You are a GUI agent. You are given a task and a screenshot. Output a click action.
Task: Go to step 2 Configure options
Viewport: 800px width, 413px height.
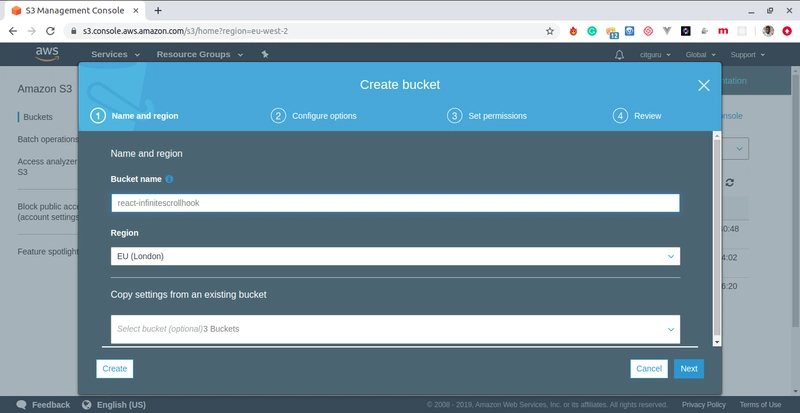click(x=314, y=116)
